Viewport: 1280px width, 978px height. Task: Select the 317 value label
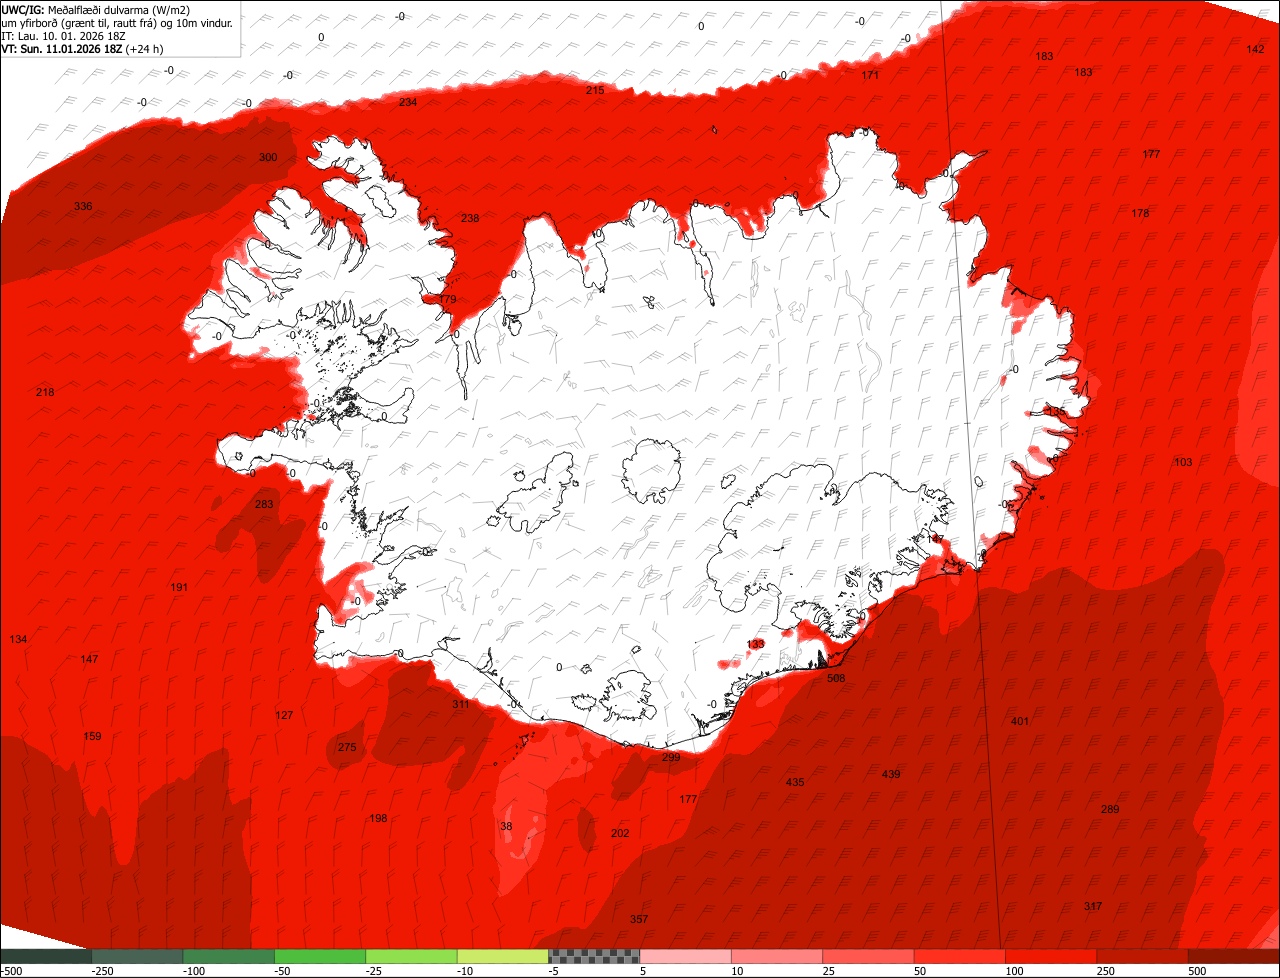(x=1093, y=906)
